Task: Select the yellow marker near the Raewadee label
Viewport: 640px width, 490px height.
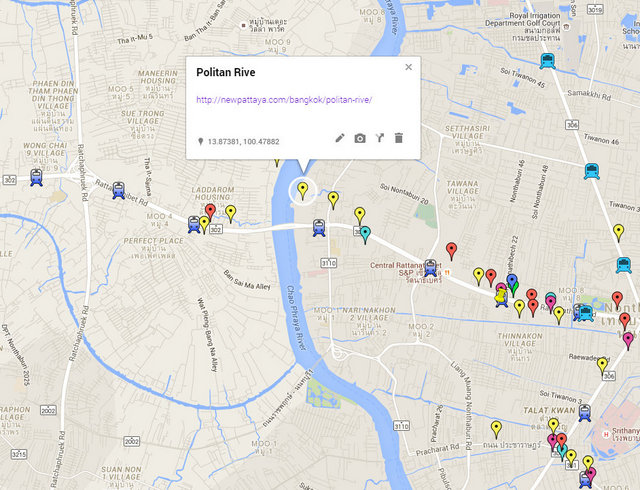Action: click(602, 365)
